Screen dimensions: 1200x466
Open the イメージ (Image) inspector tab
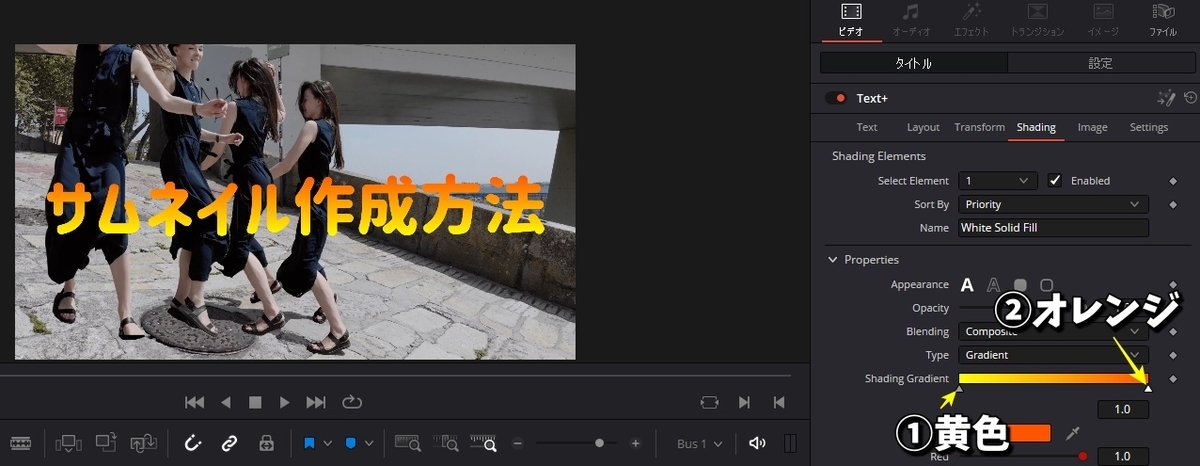click(1103, 21)
